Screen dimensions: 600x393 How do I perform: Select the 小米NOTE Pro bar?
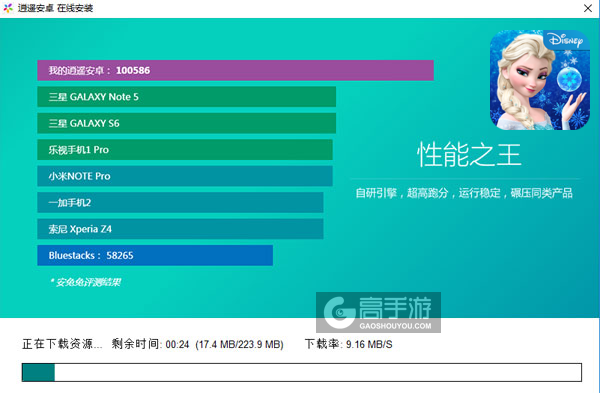coord(185,176)
